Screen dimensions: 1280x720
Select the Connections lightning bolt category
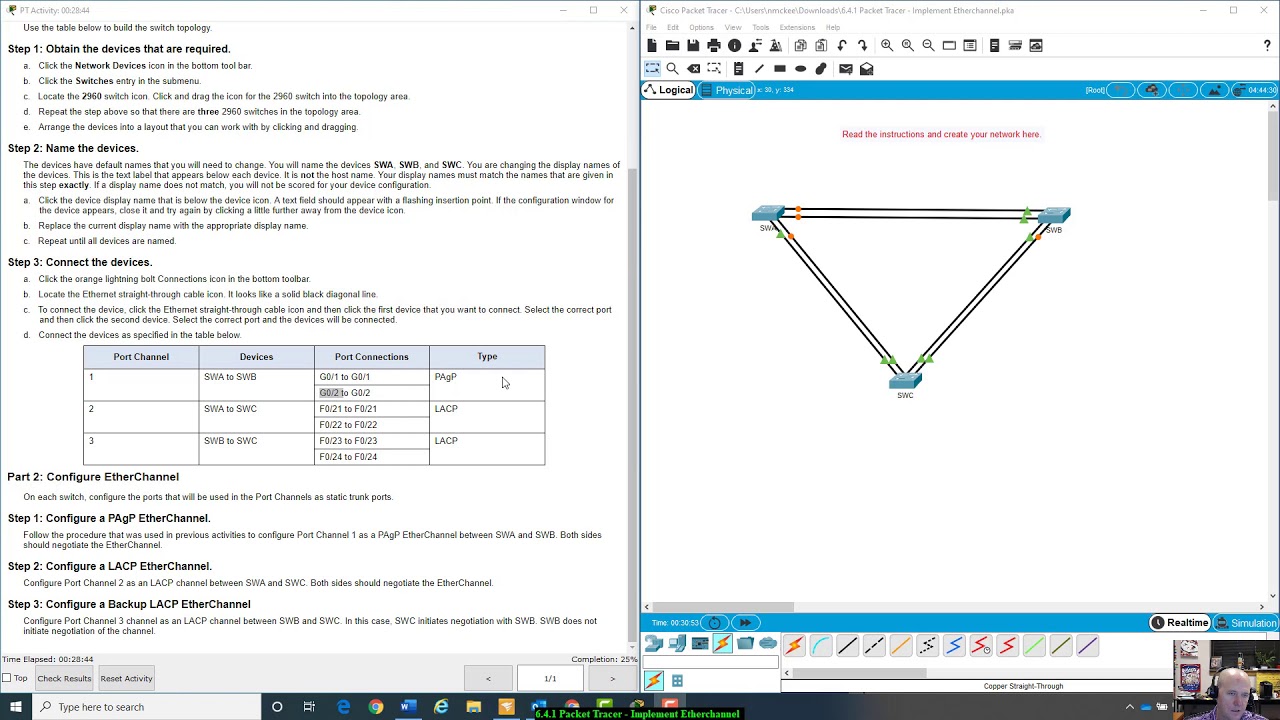723,644
